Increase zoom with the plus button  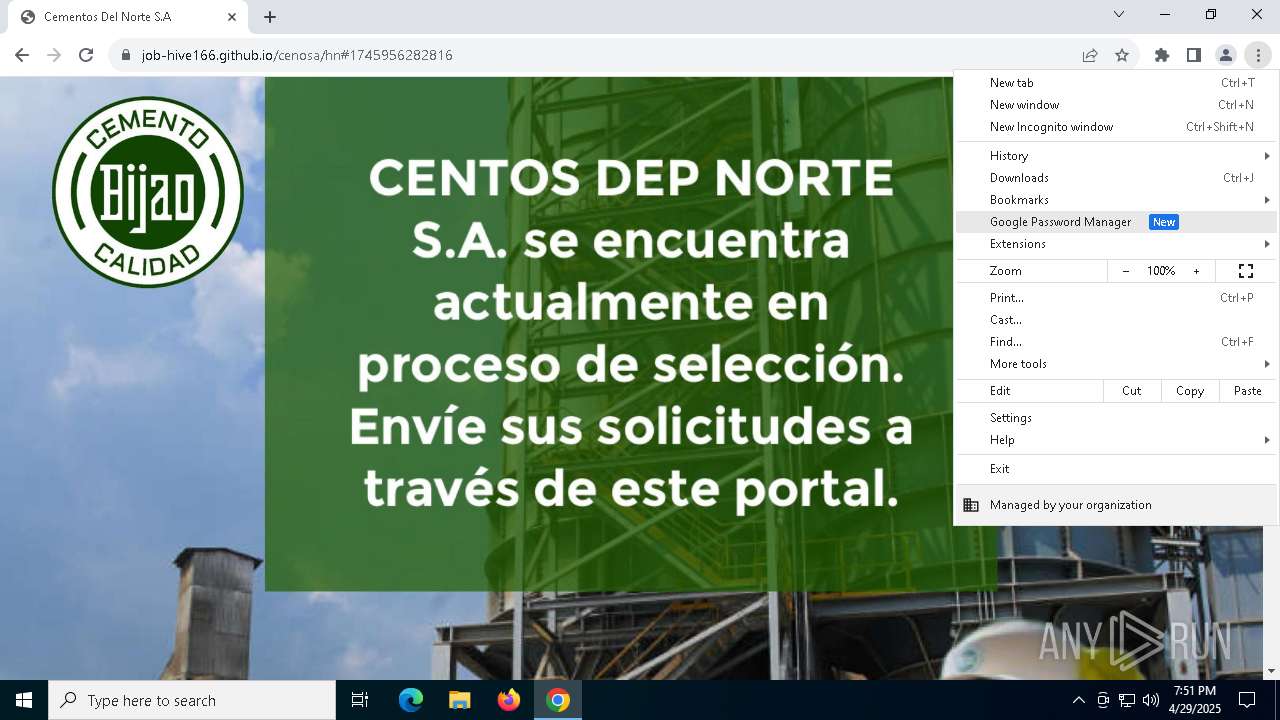(1196, 271)
